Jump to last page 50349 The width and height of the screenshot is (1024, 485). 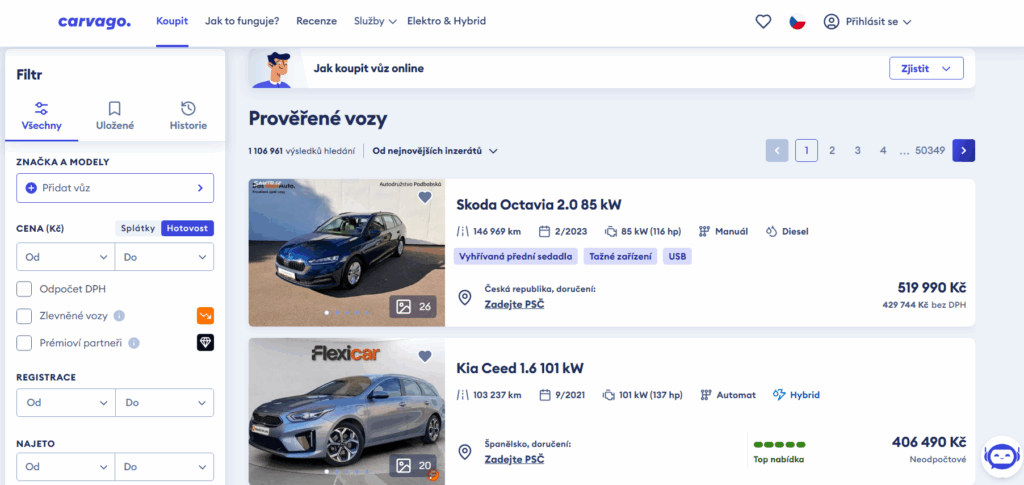tap(930, 151)
